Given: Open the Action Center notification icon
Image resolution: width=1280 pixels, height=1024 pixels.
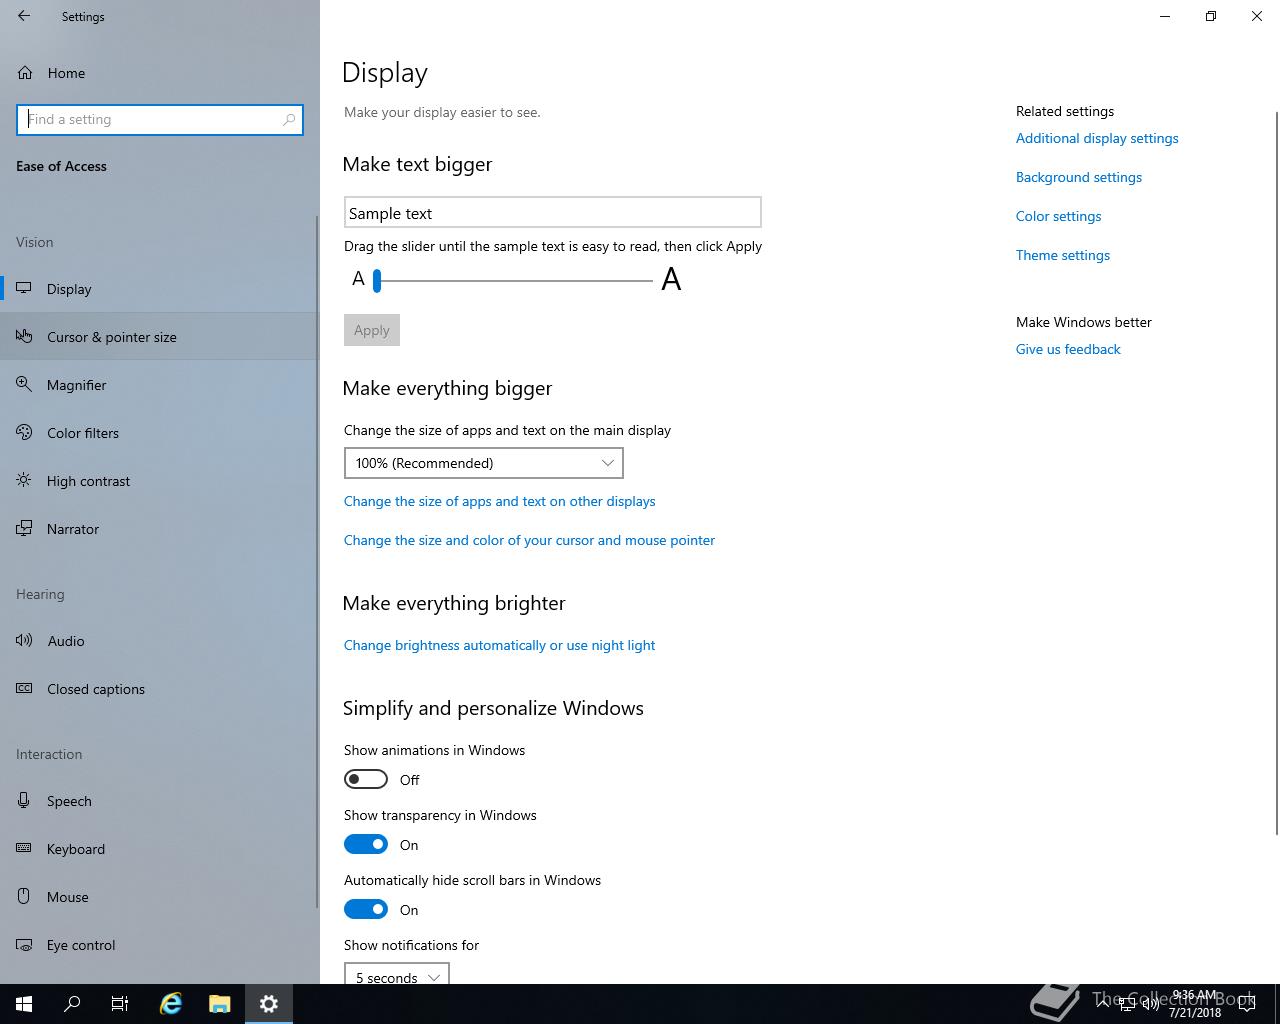Looking at the screenshot, I should 1246,1004.
